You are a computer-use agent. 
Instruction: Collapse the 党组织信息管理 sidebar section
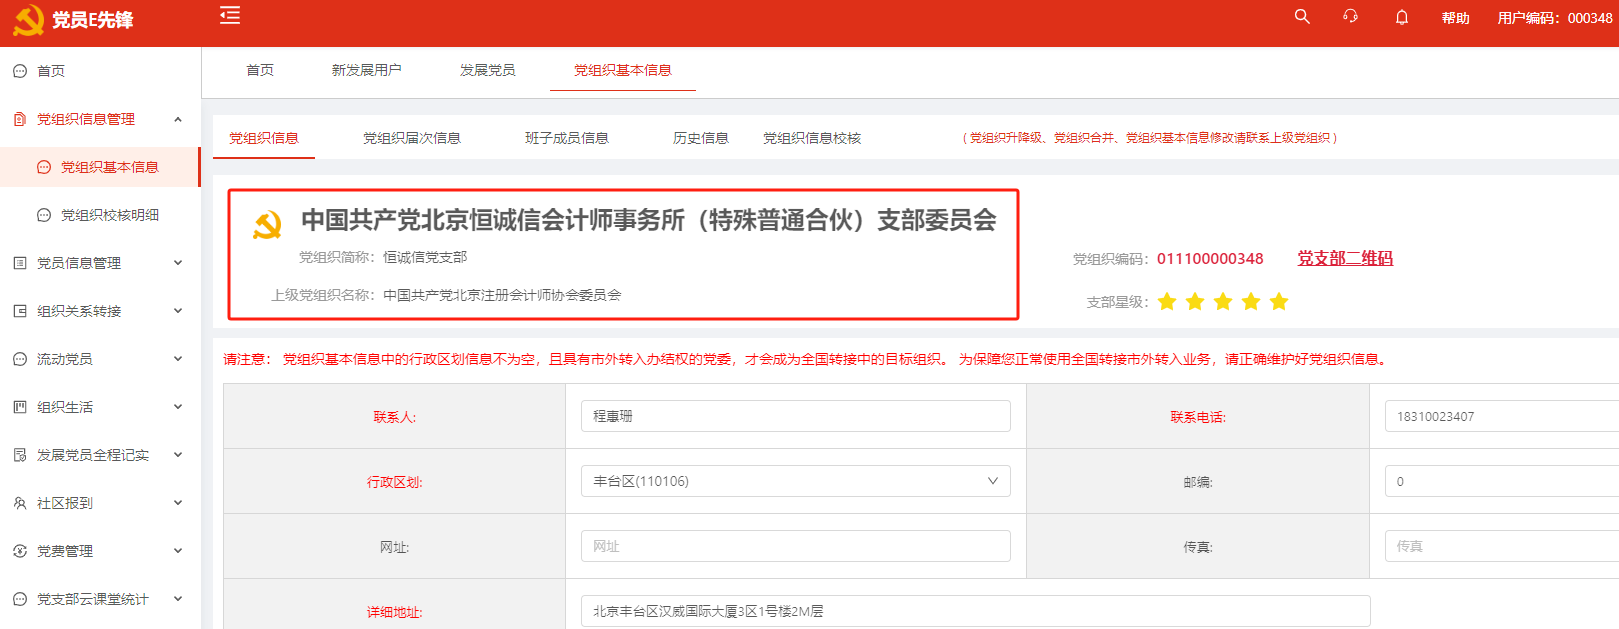coord(178,119)
